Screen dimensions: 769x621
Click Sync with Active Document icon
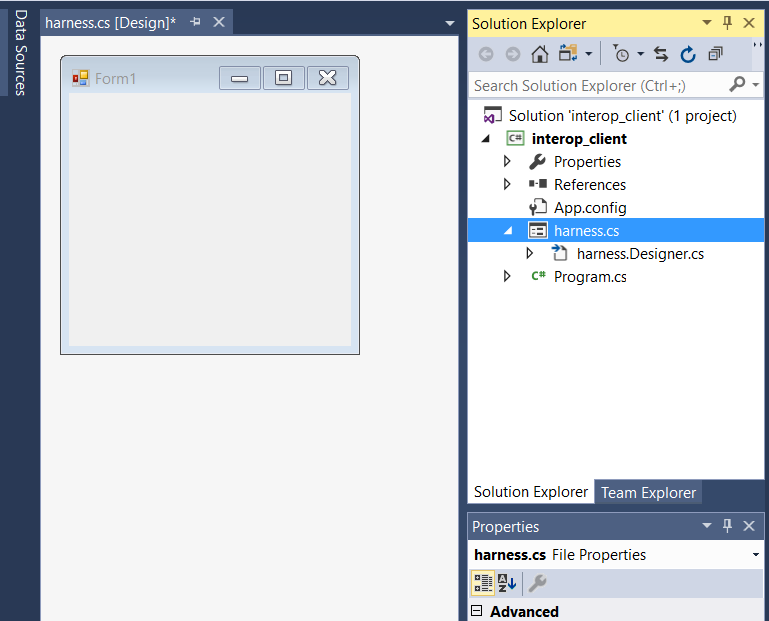[661, 54]
